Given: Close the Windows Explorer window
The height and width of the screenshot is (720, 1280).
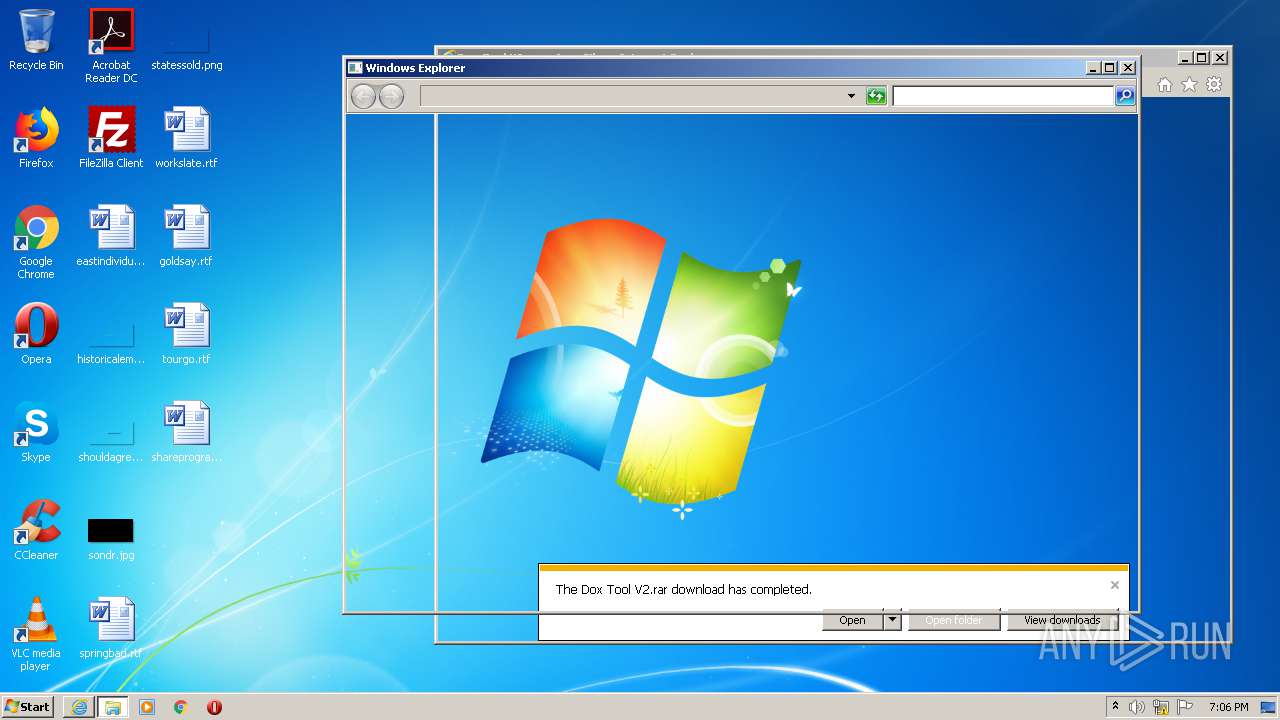Looking at the screenshot, I should tap(1128, 68).
